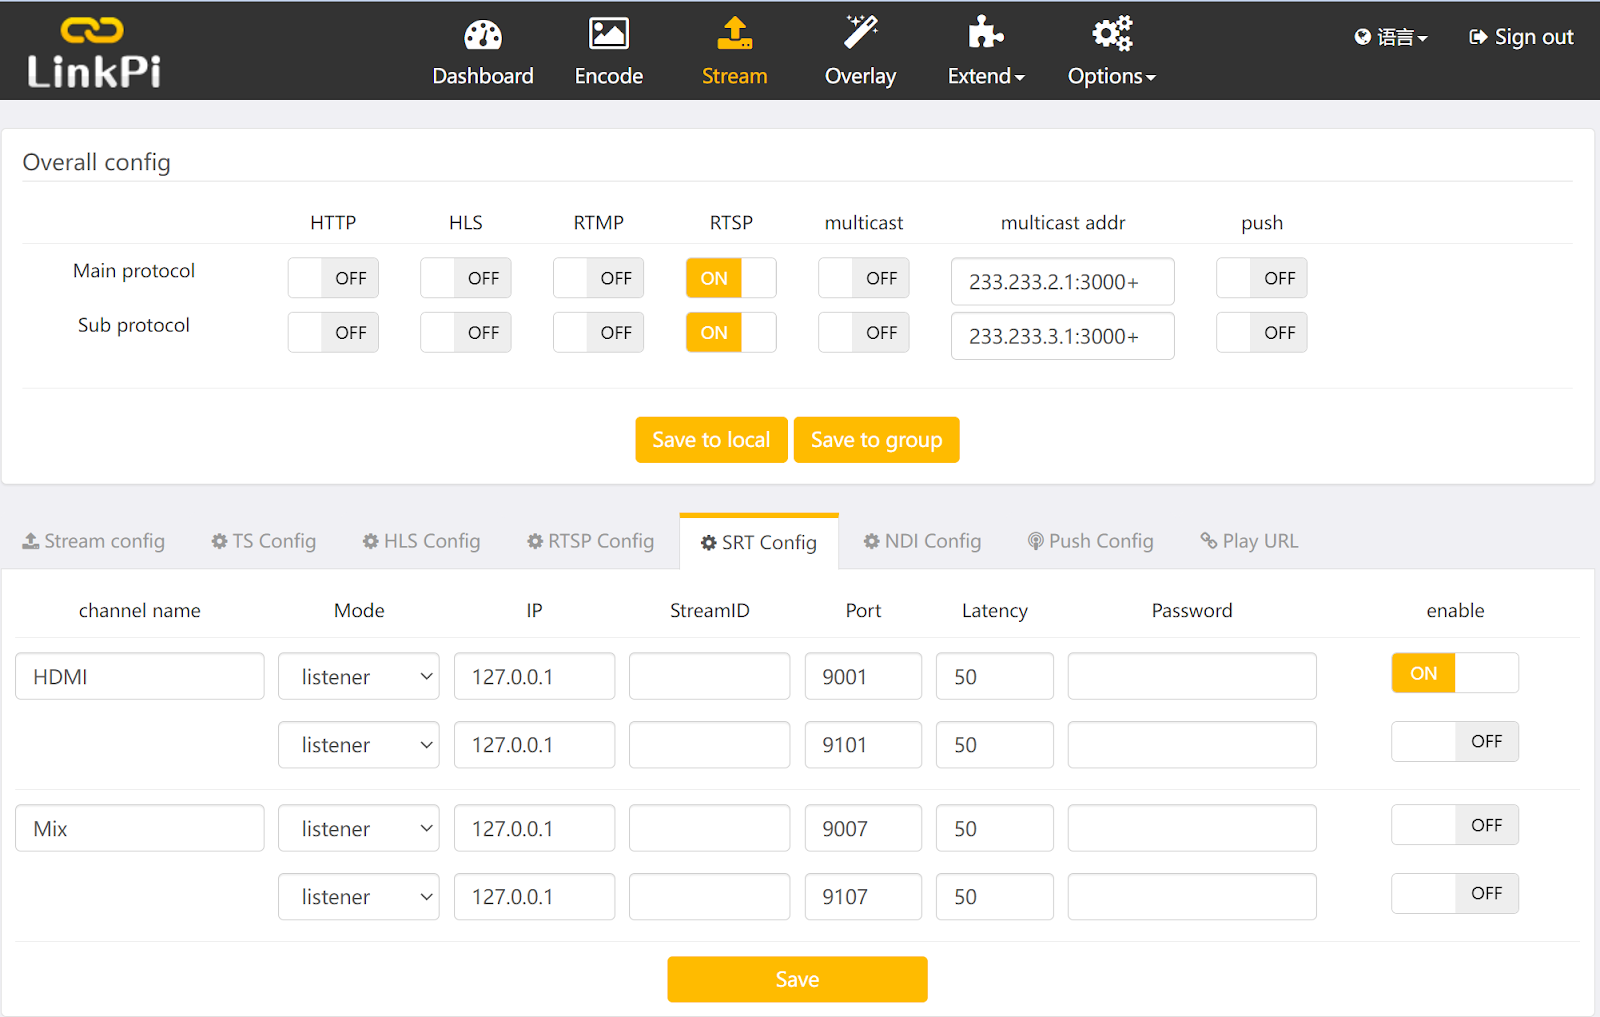Expand the language selector dropdown

tap(1391, 38)
